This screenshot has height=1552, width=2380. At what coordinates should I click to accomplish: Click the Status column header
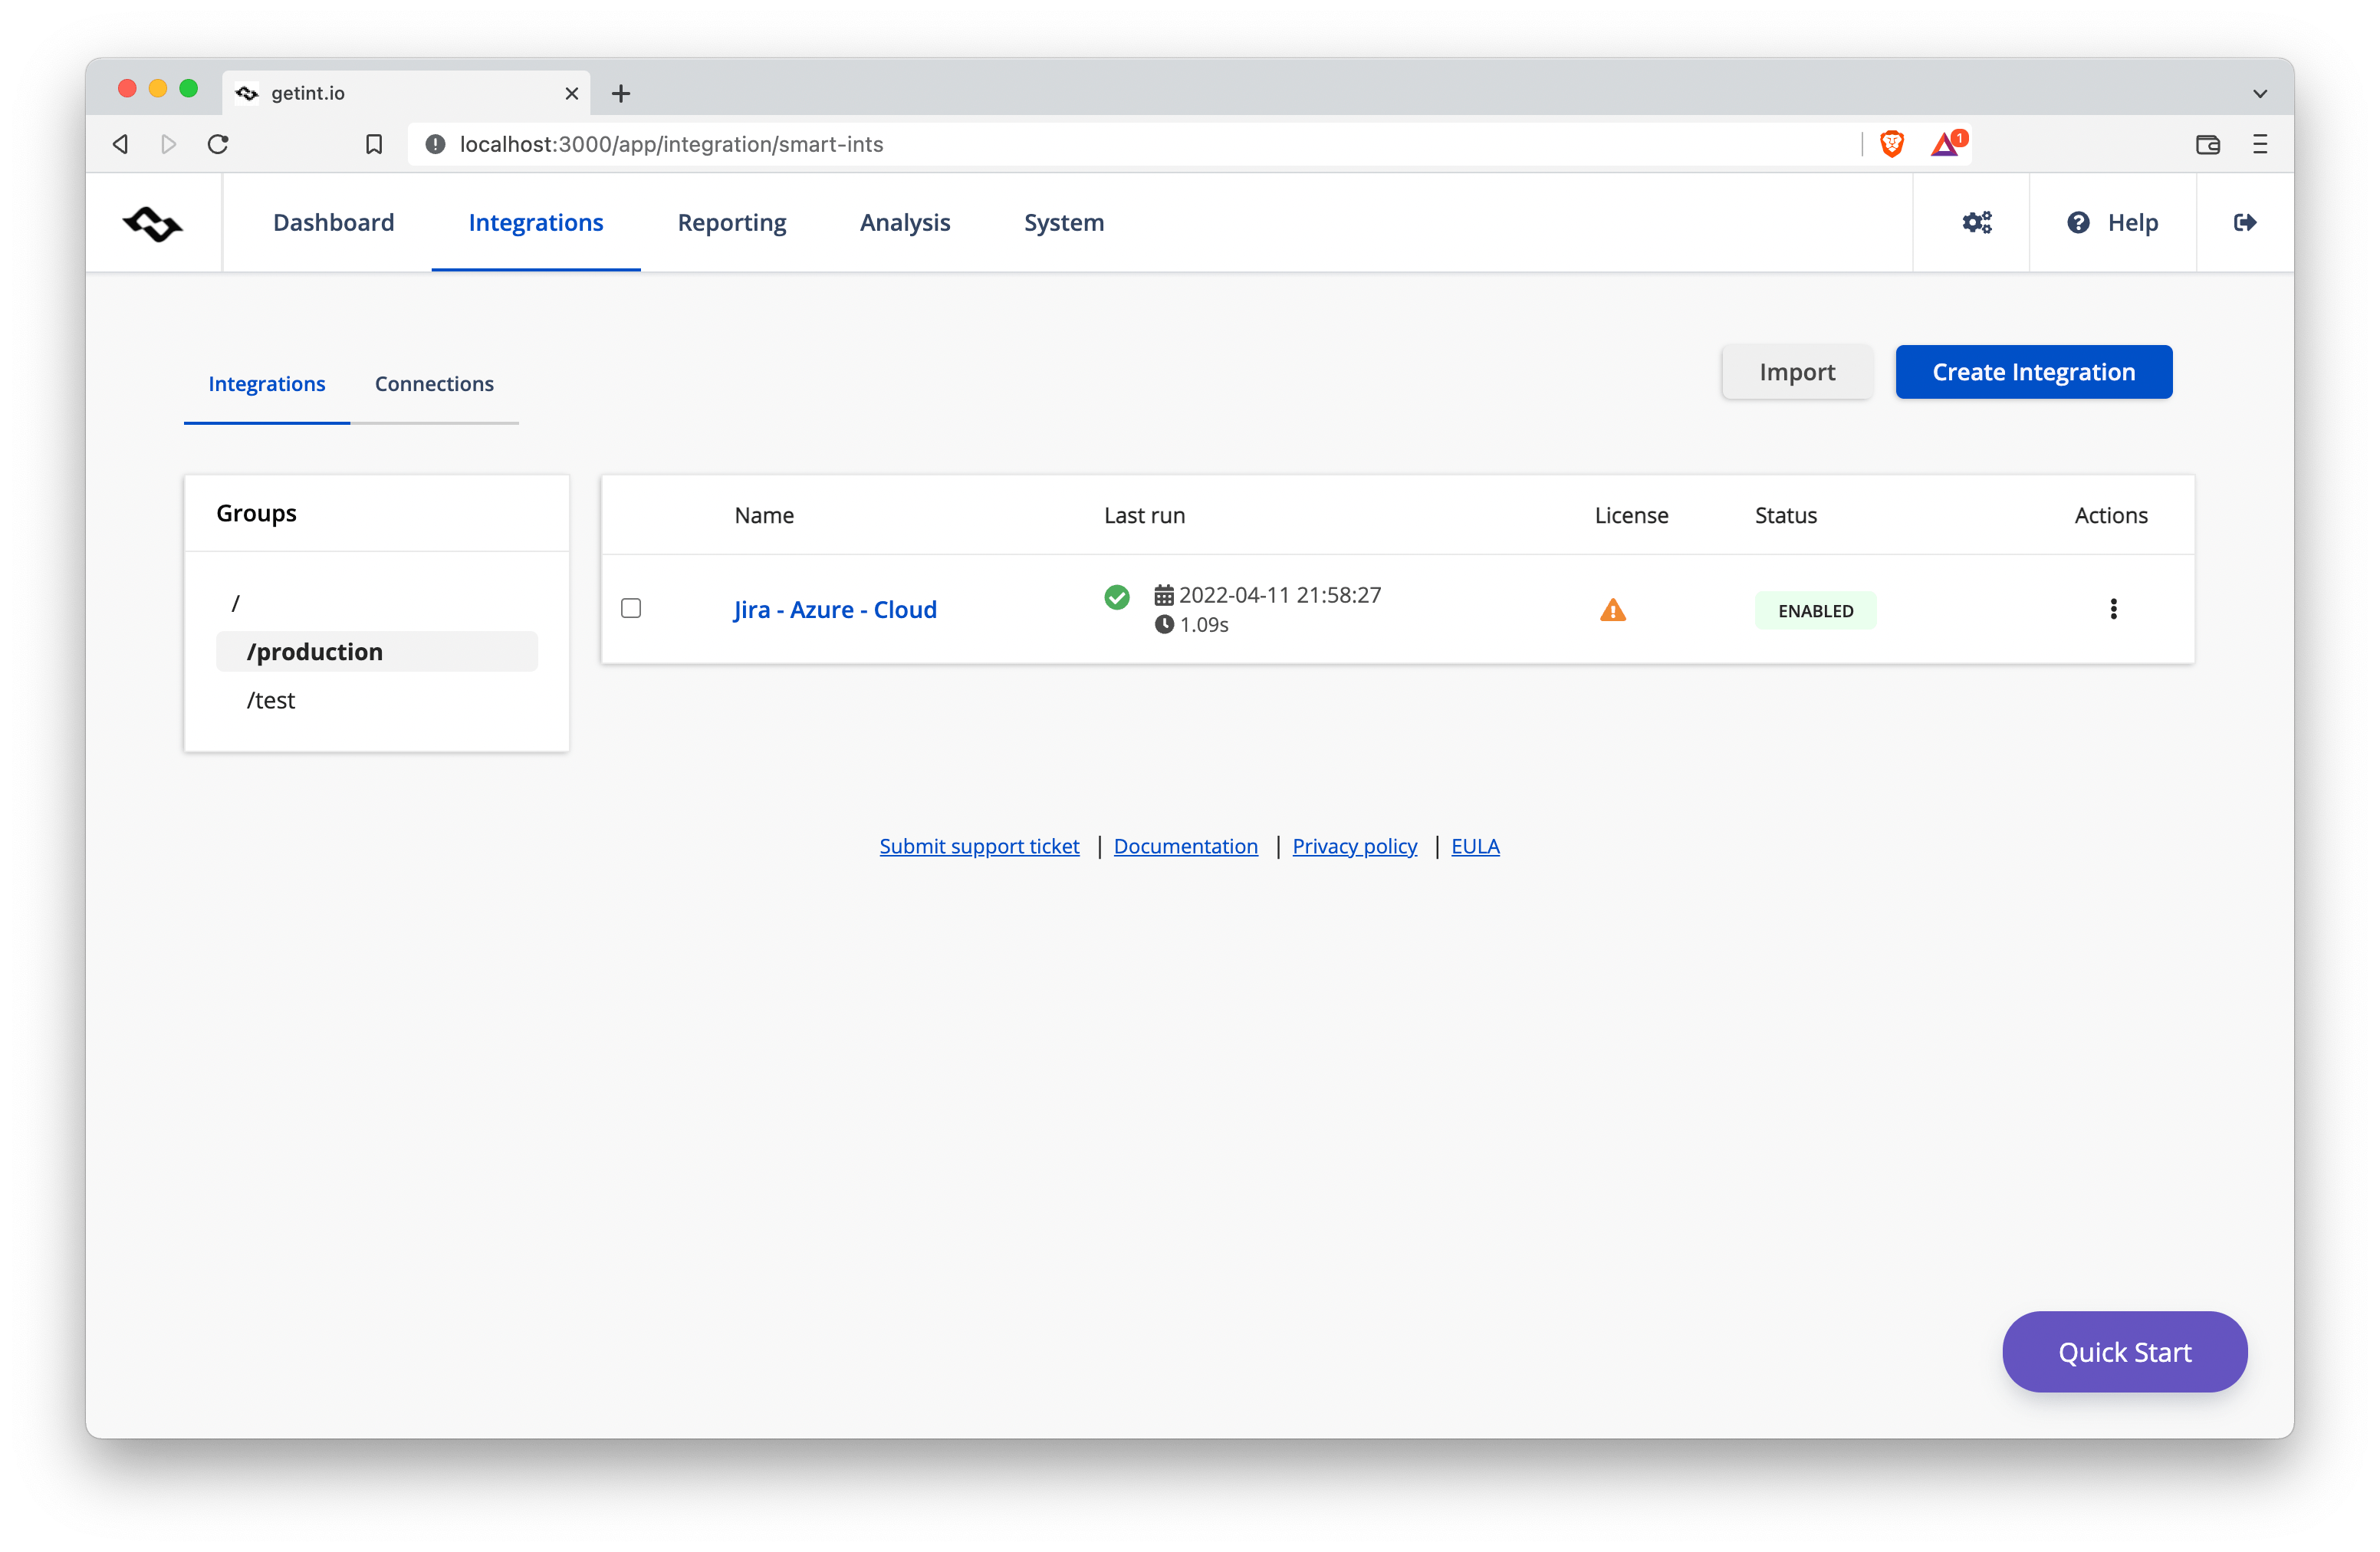point(1785,515)
